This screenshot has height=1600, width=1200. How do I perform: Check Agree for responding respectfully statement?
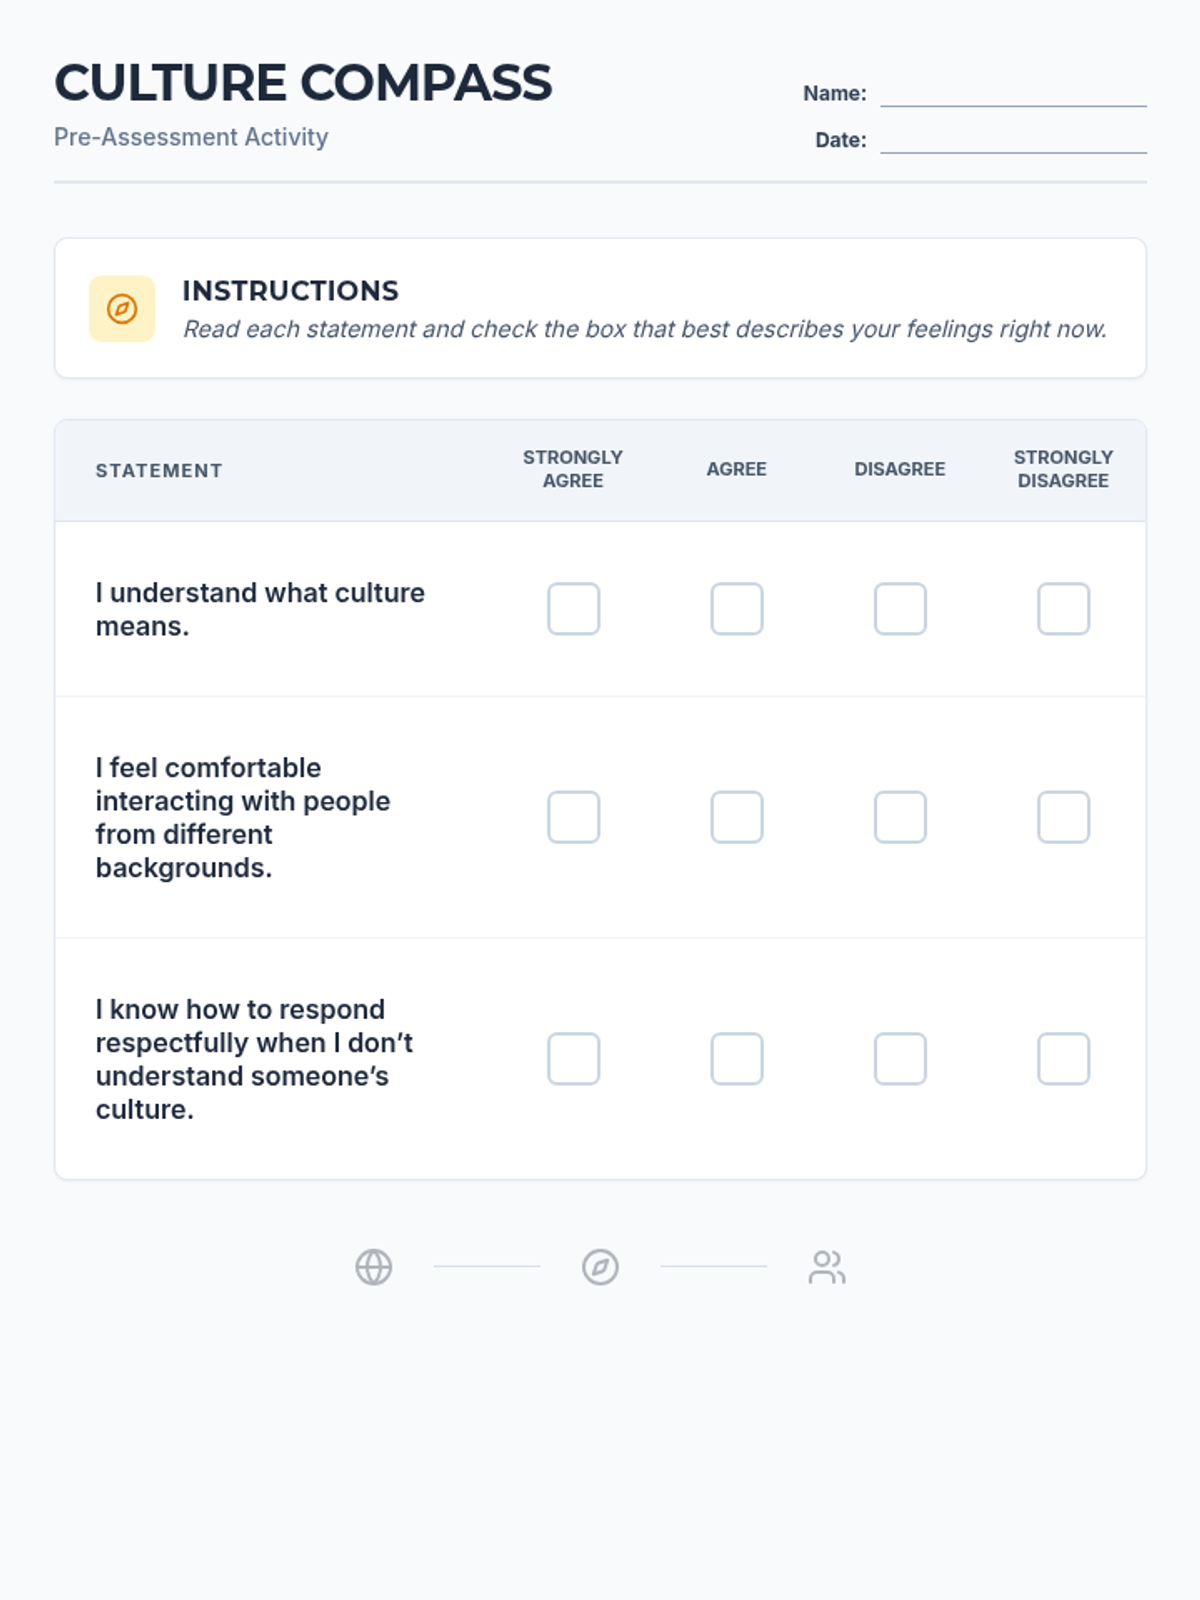[x=737, y=1059]
